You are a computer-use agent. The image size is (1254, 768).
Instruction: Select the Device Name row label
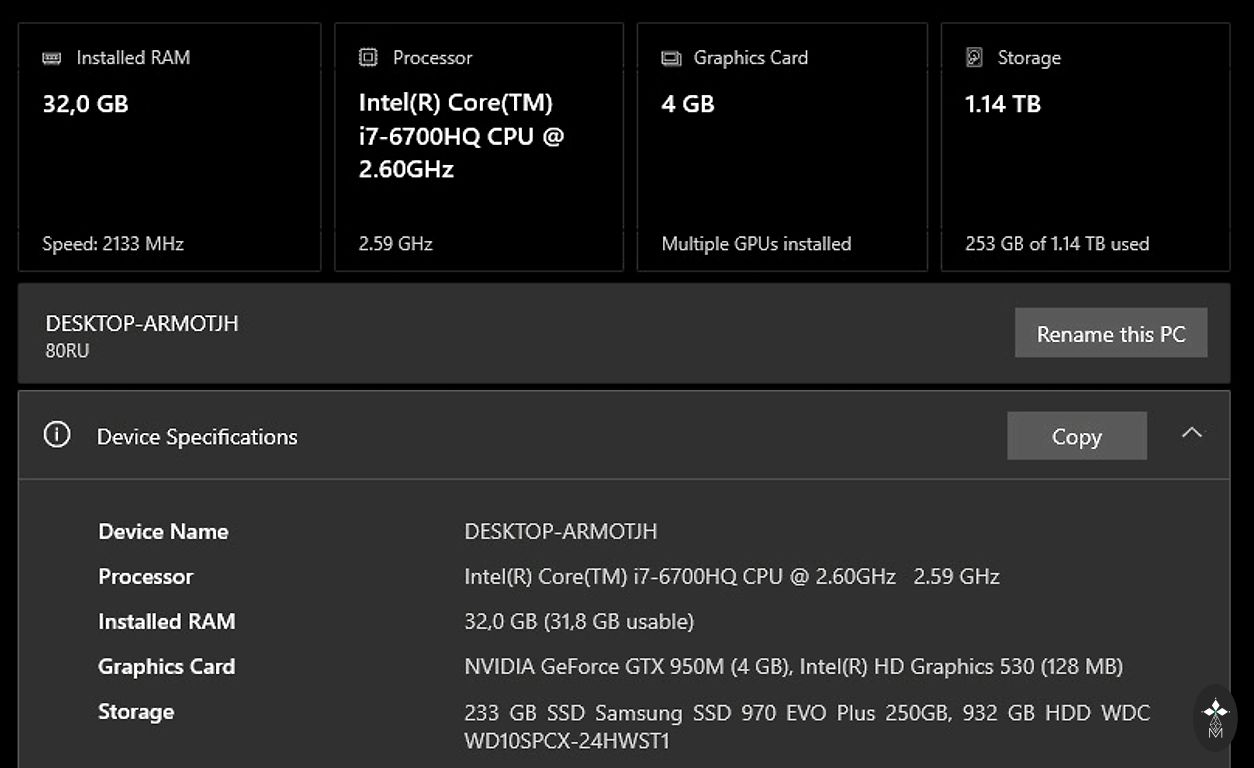[163, 532]
